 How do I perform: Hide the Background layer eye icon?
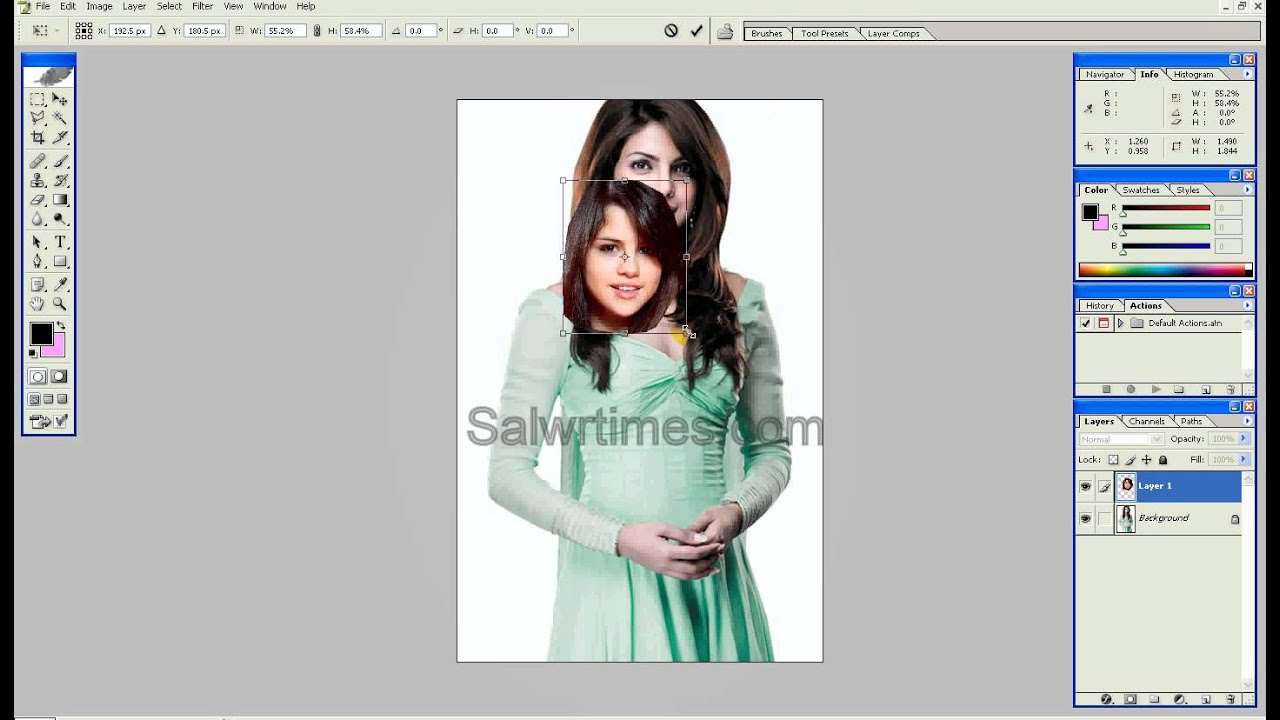(1085, 519)
